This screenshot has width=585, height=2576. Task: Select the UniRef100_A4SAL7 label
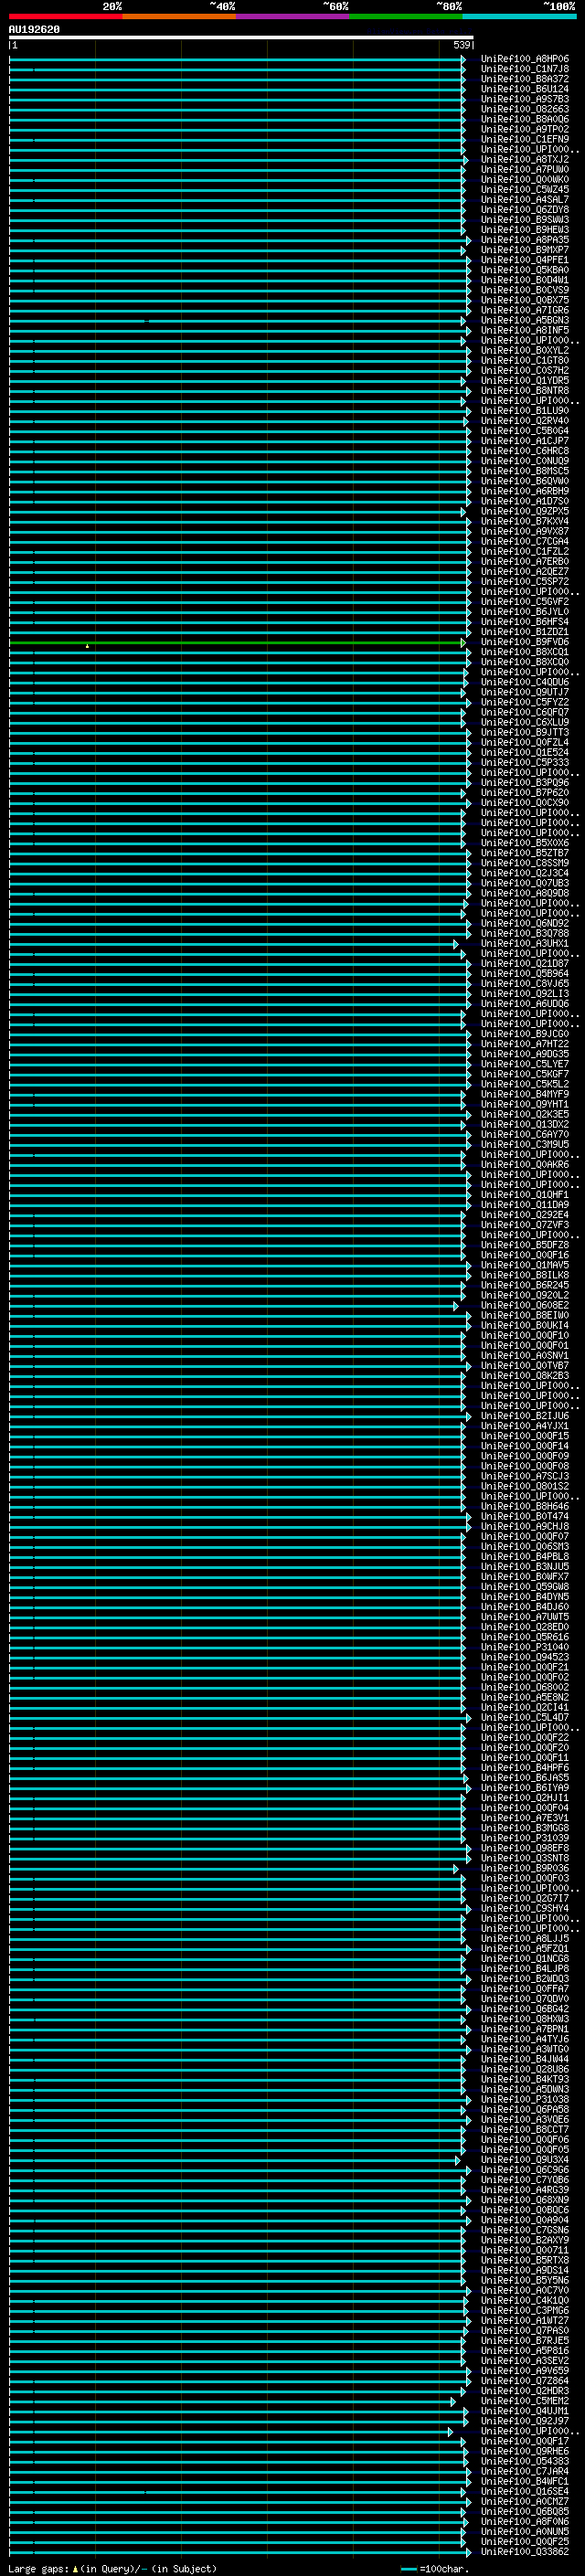click(x=525, y=200)
